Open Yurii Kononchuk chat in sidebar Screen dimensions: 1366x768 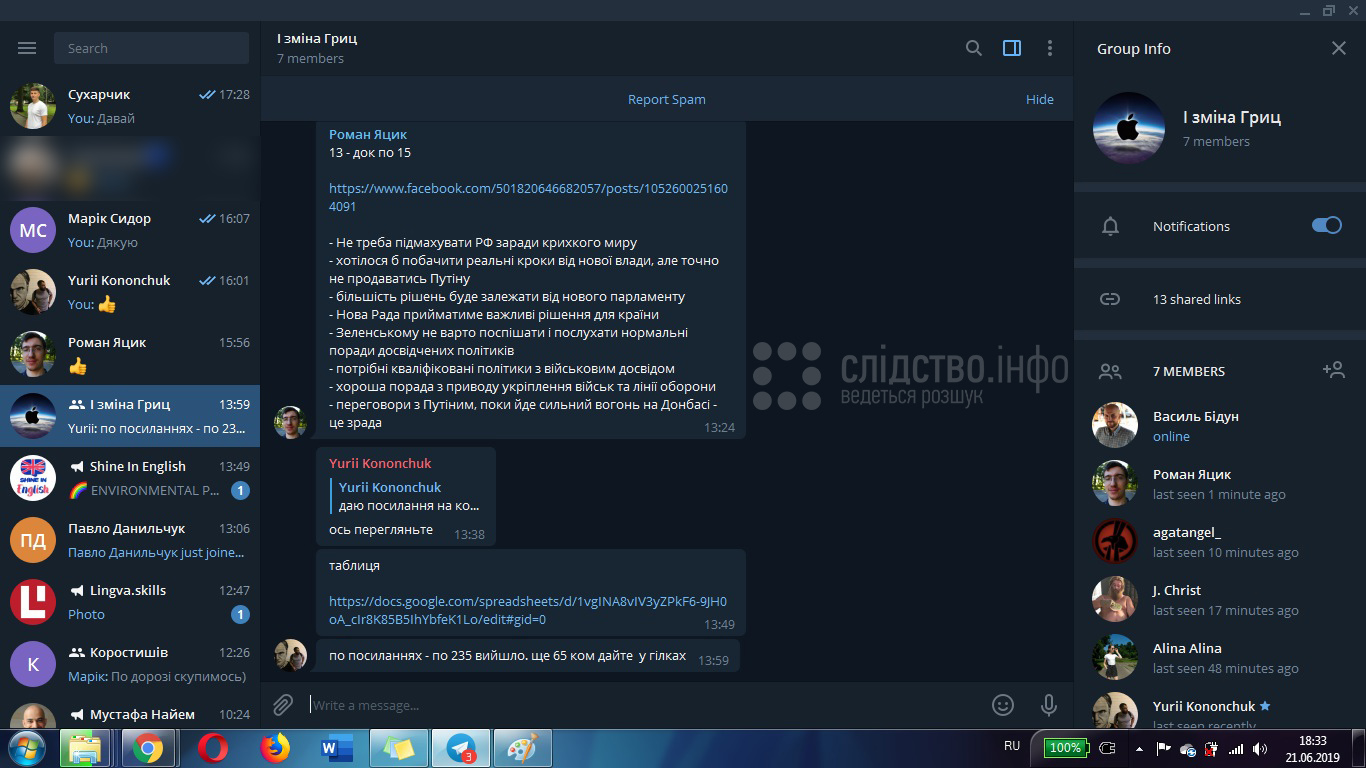point(130,292)
